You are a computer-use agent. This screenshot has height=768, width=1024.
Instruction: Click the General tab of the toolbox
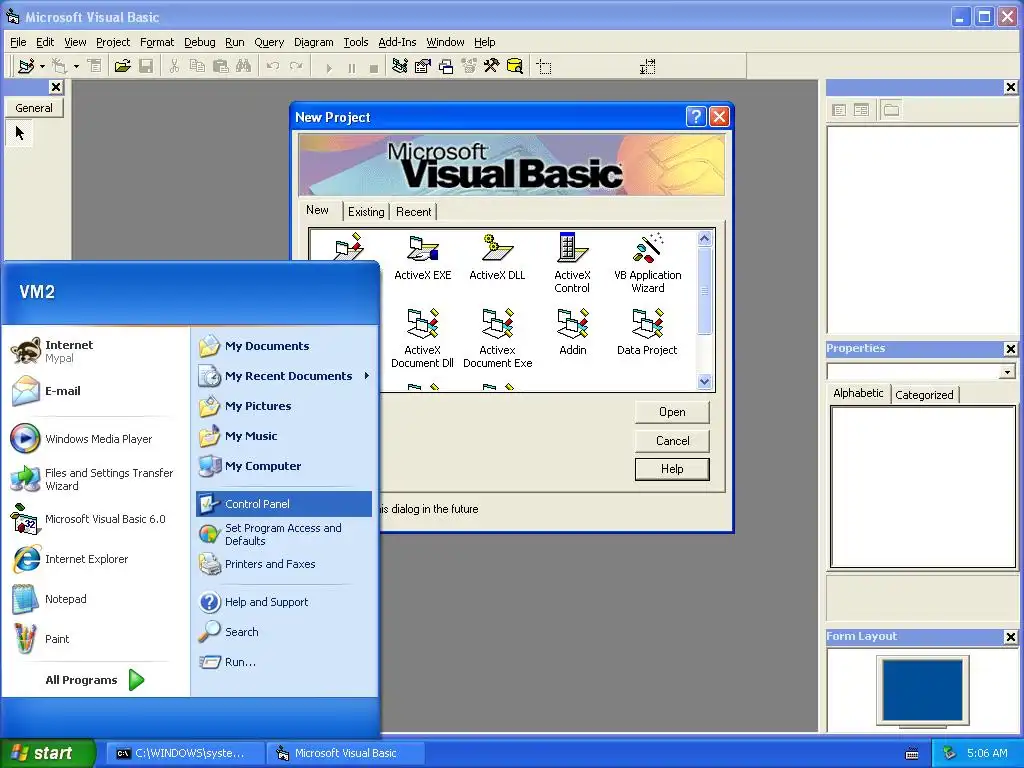click(x=34, y=108)
